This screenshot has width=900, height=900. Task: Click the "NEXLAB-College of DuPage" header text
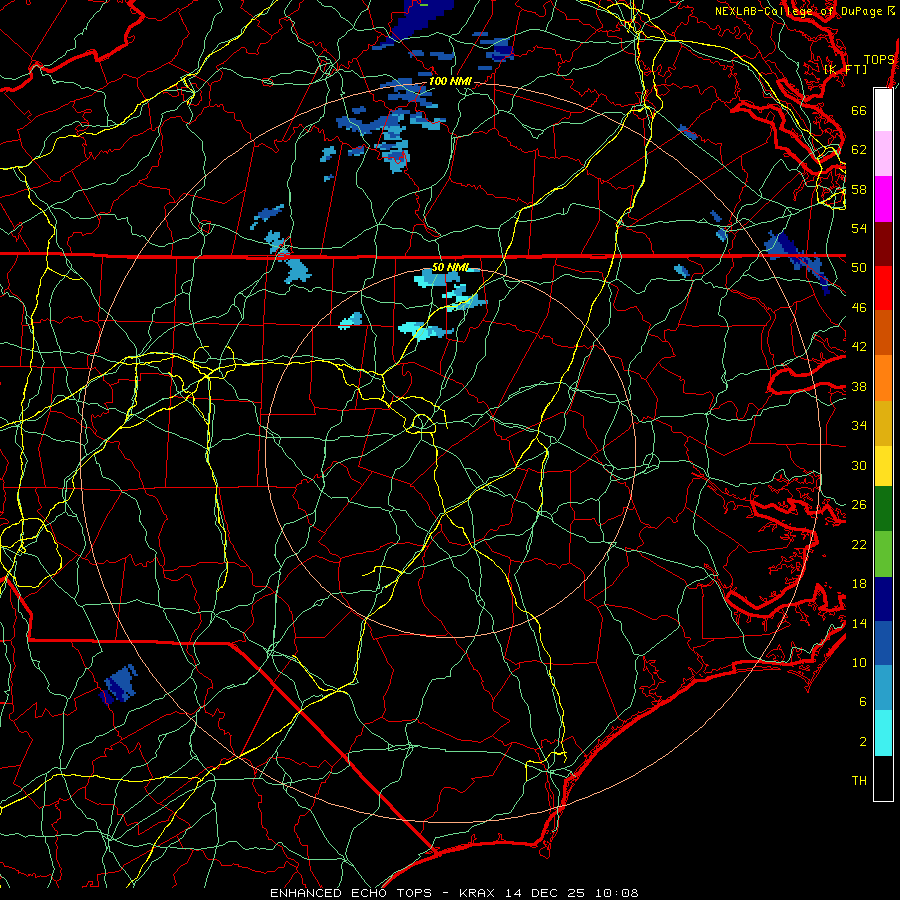coord(800,11)
